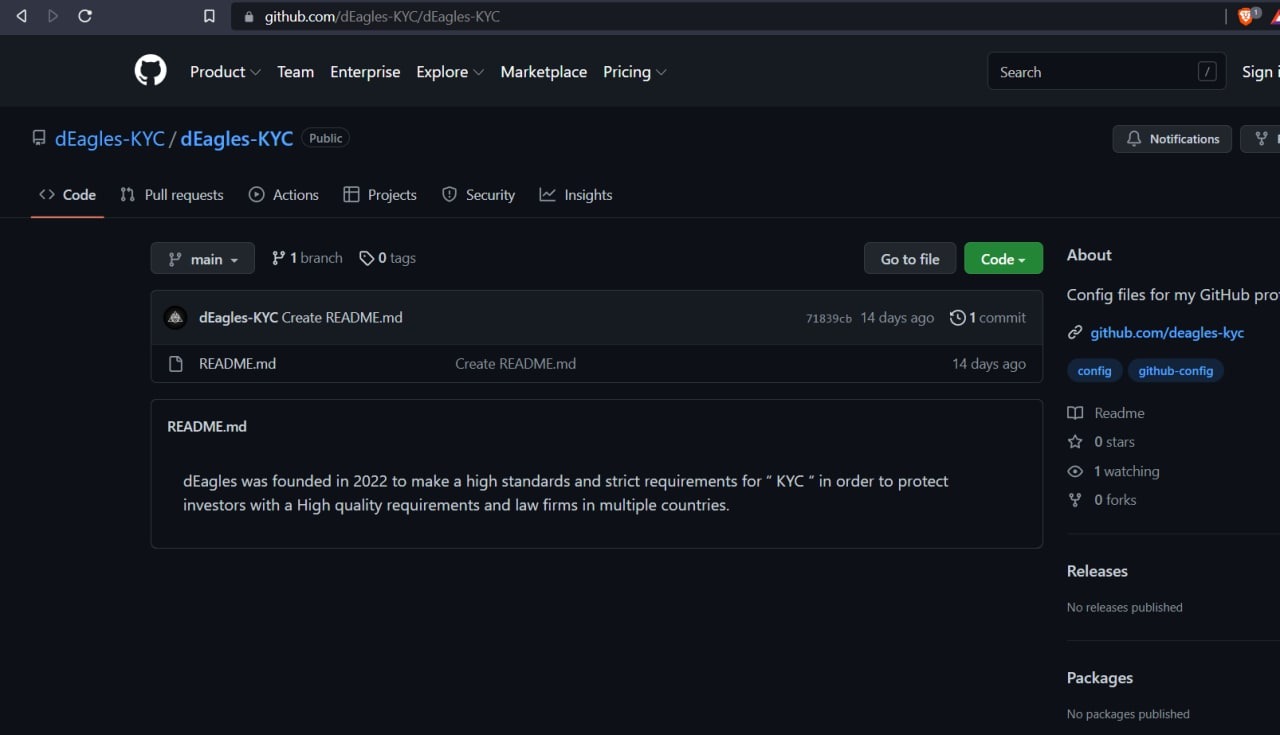Viewport: 1280px width, 735px height.
Task: Click the browser address bar URL
Action: tap(382, 17)
